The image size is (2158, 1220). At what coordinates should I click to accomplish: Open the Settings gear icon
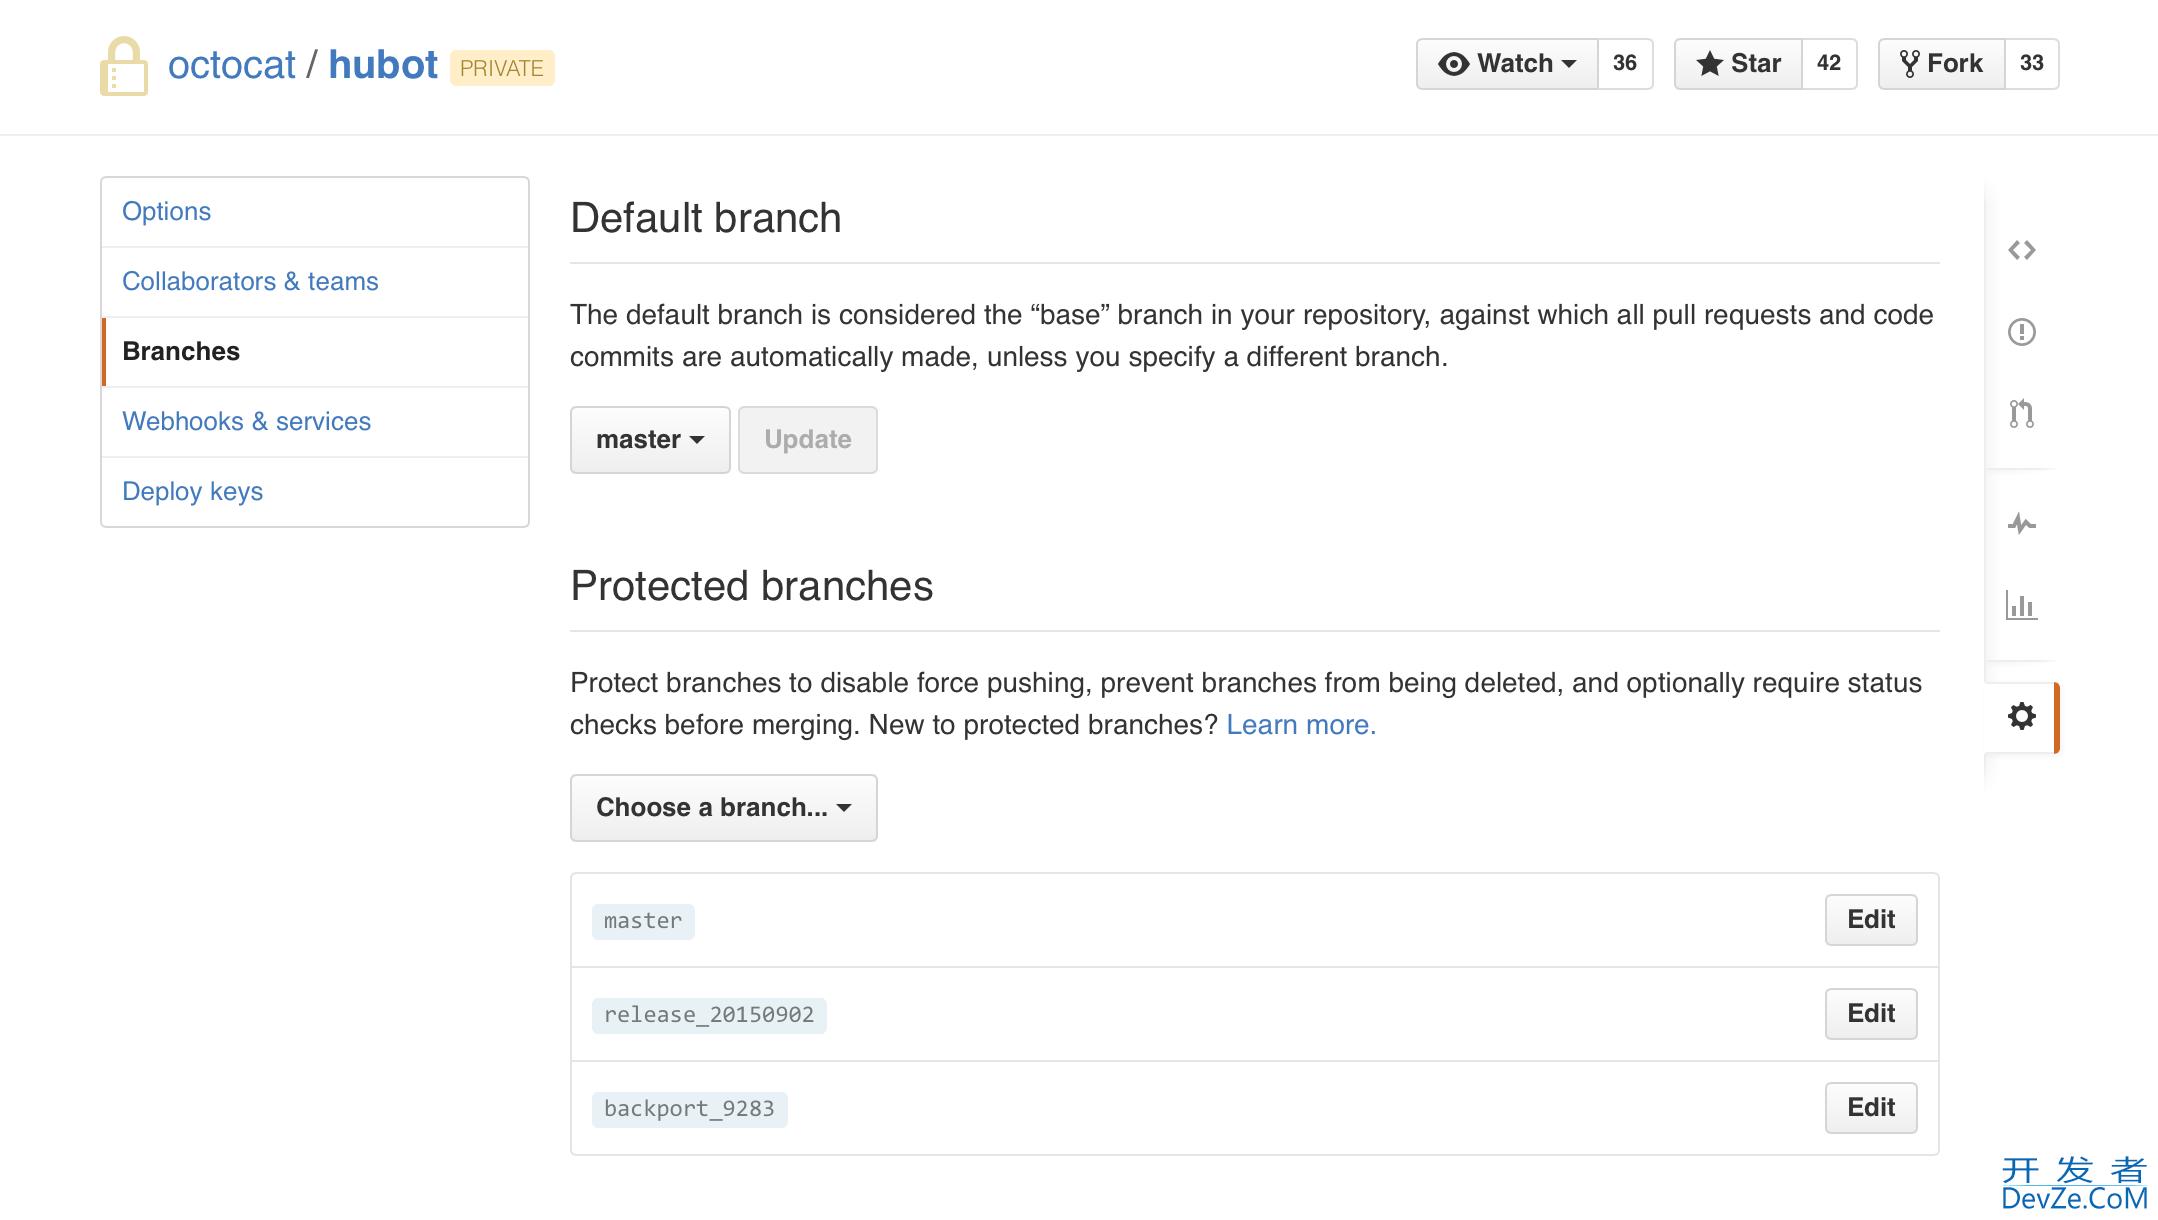(x=2021, y=716)
